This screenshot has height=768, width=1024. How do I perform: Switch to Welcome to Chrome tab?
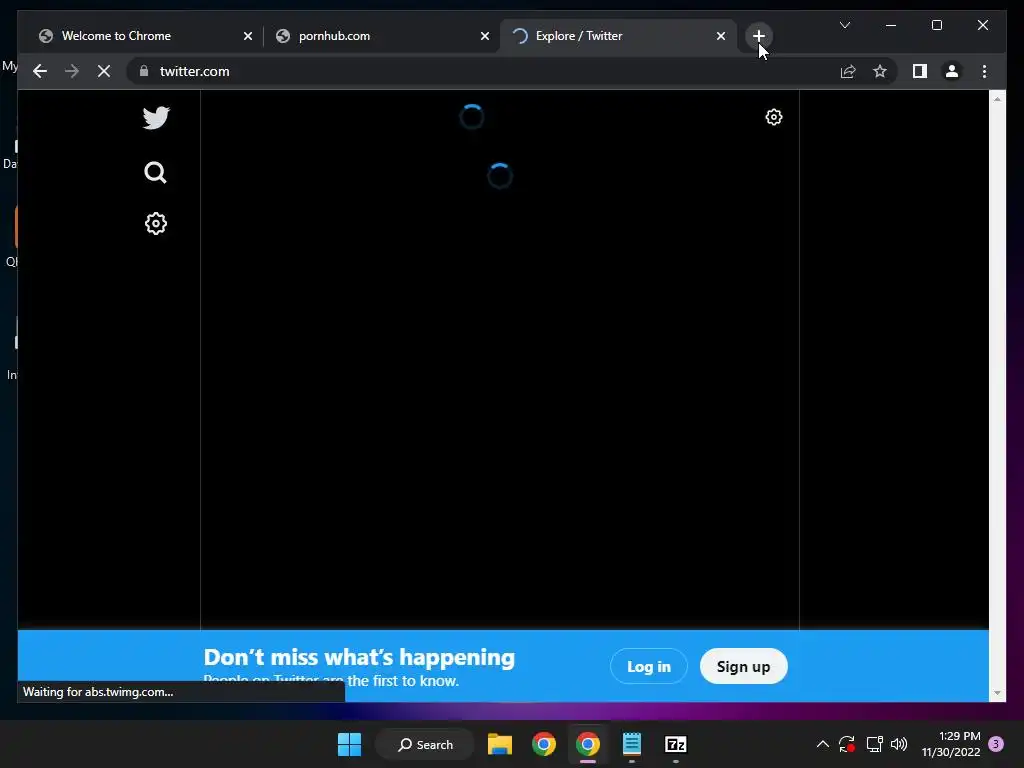[142, 36]
